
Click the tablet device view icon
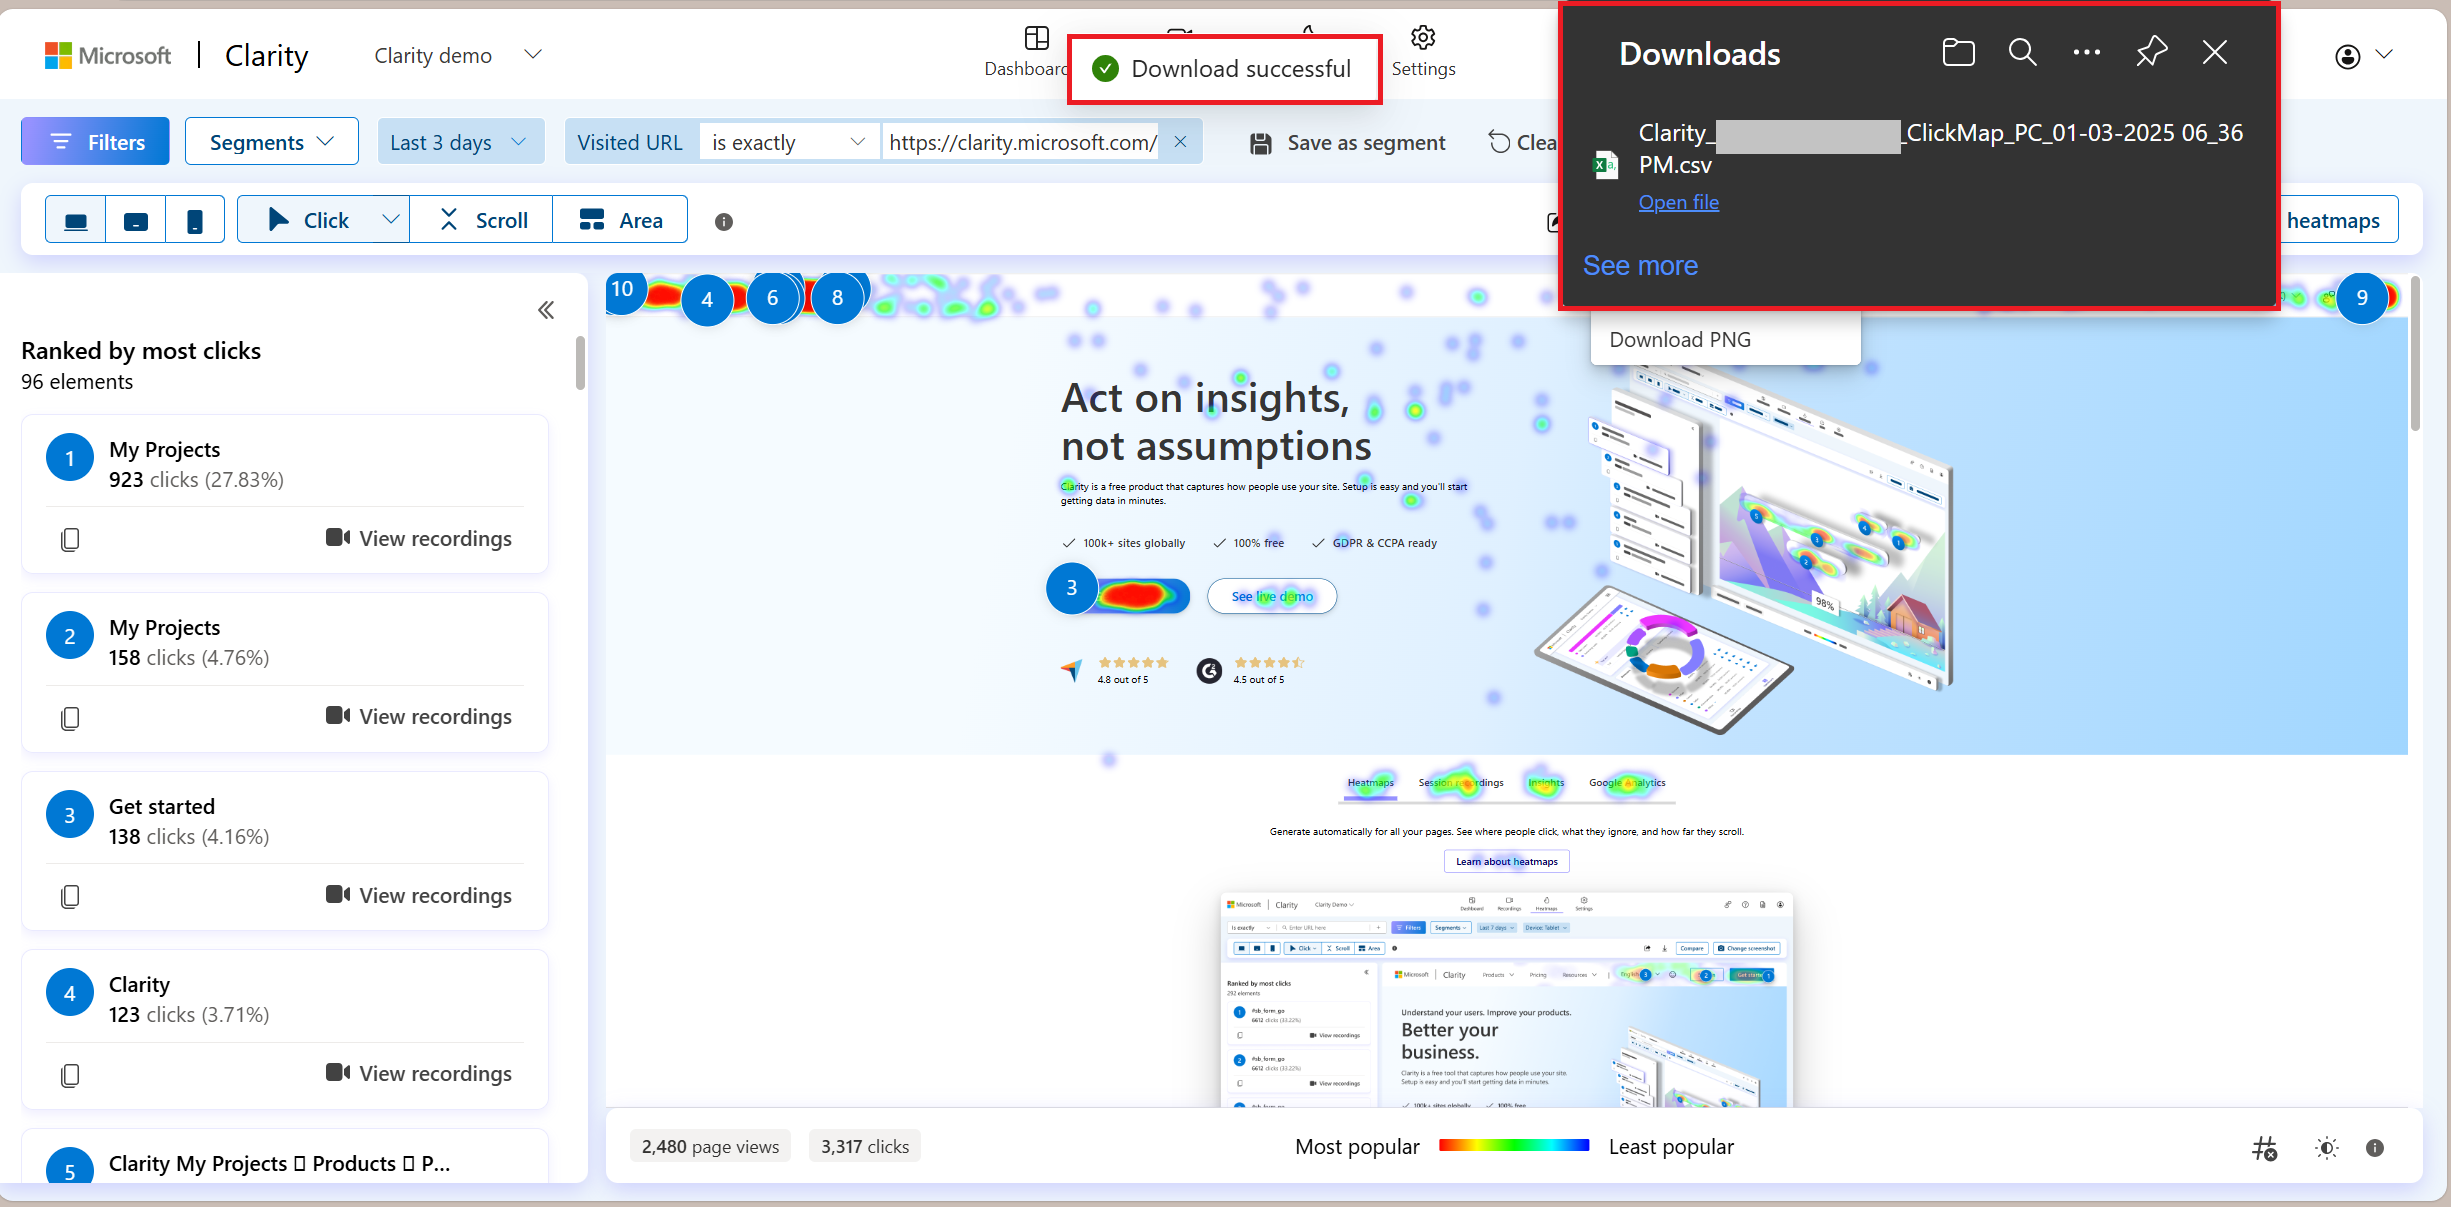coord(138,219)
